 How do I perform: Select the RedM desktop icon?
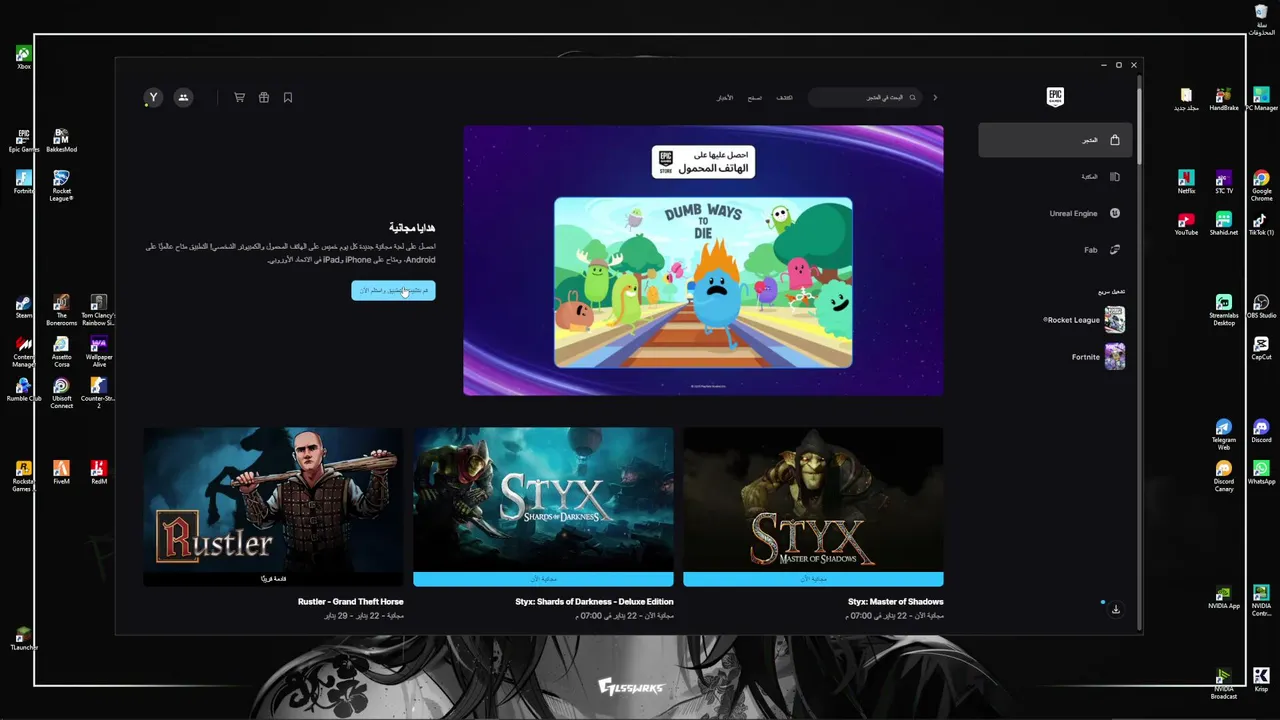coord(98,472)
